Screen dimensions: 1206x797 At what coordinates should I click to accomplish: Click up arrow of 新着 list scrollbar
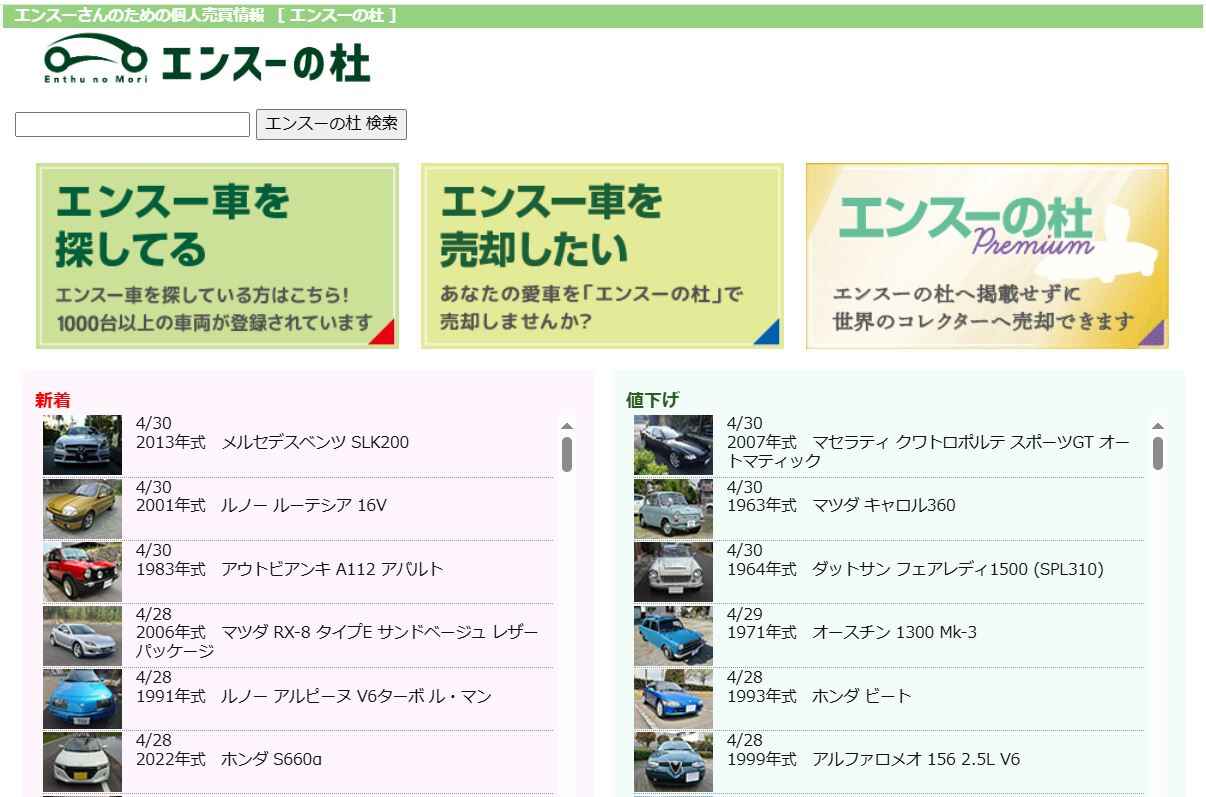click(567, 426)
